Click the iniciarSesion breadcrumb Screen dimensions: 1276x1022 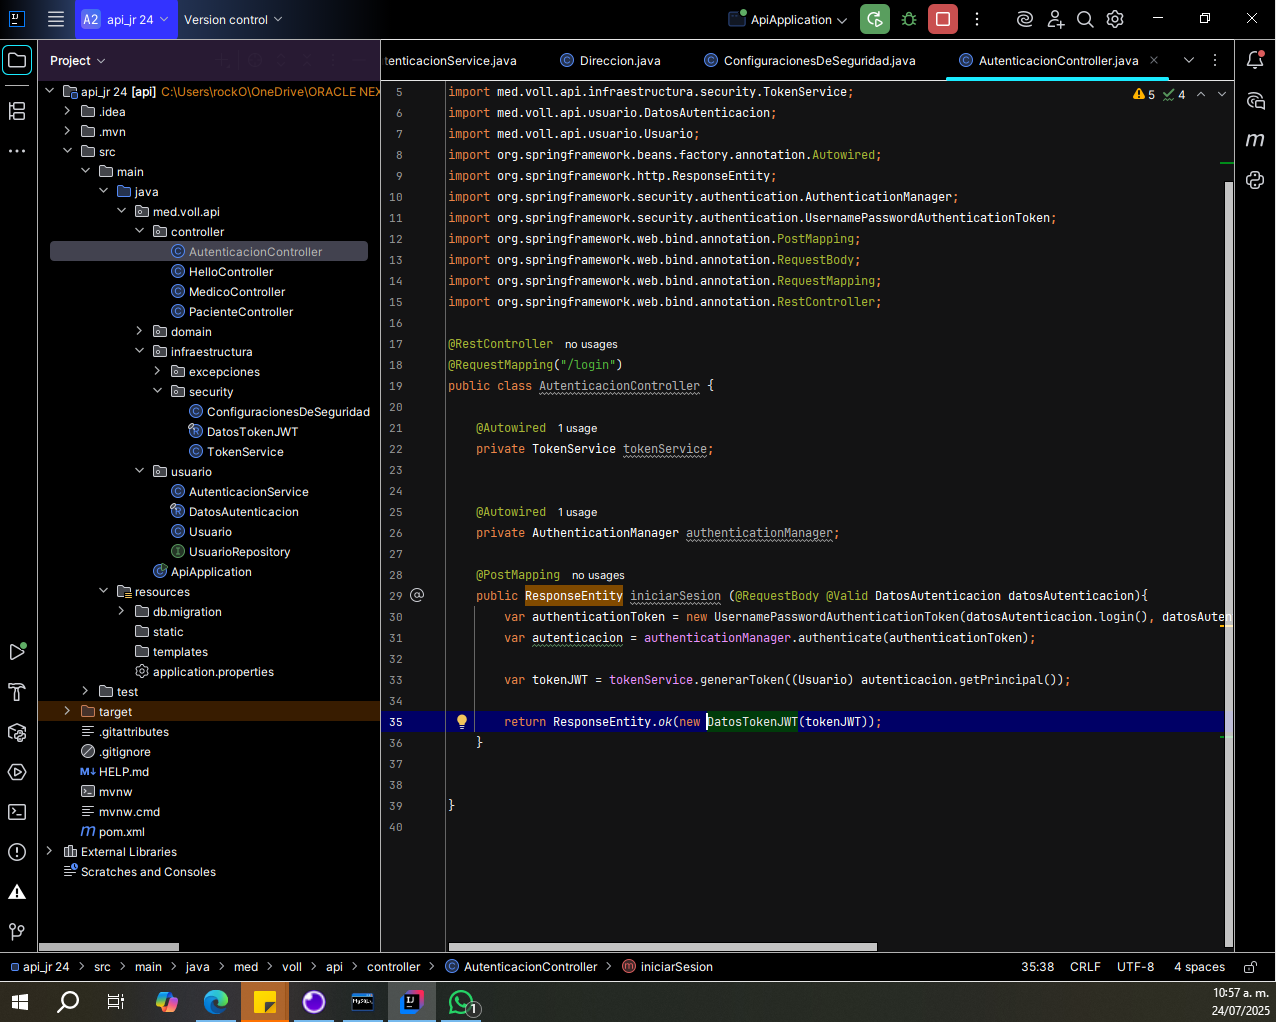coord(667,967)
